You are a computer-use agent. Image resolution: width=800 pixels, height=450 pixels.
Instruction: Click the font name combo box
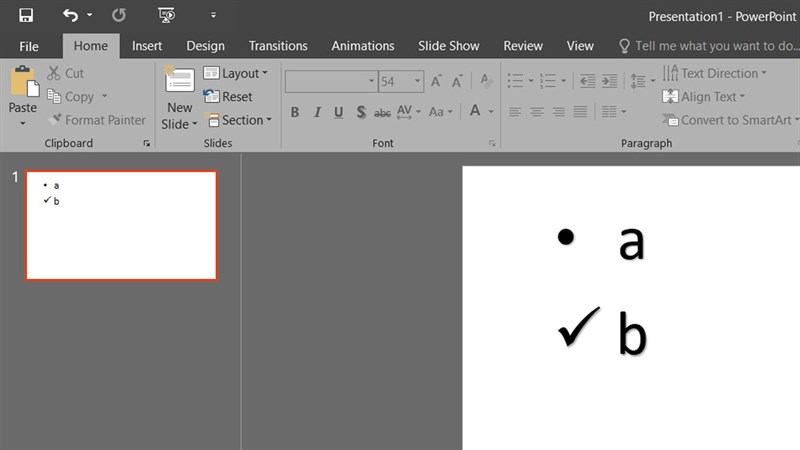(331, 81)
